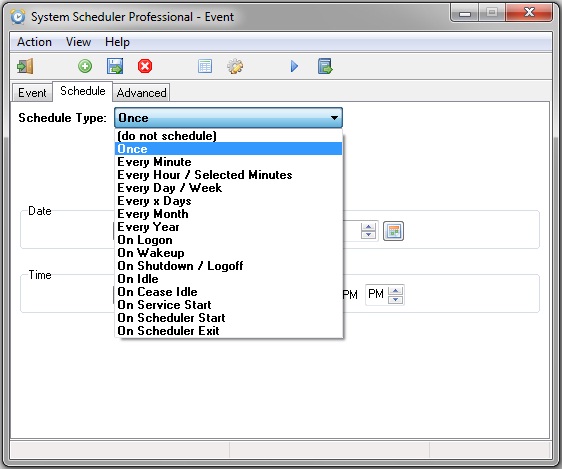
Task: Click the red delete event icon
Action: pos(145,66)
